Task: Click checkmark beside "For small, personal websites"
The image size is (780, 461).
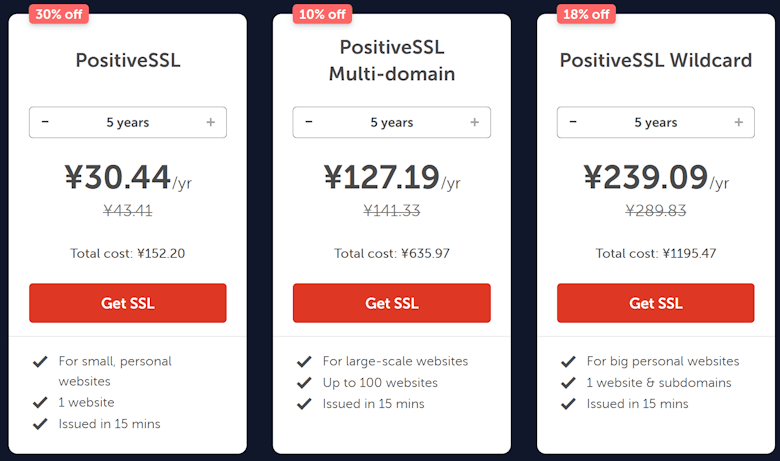Action: tap(40, 361)
